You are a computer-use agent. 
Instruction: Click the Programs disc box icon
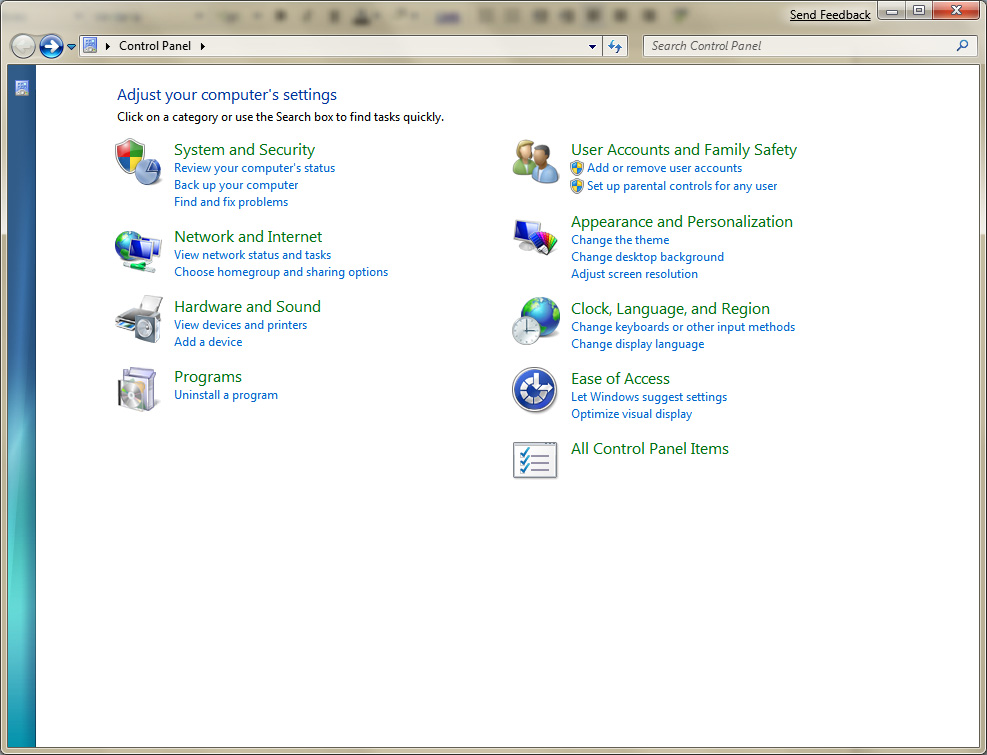point(137,390)
